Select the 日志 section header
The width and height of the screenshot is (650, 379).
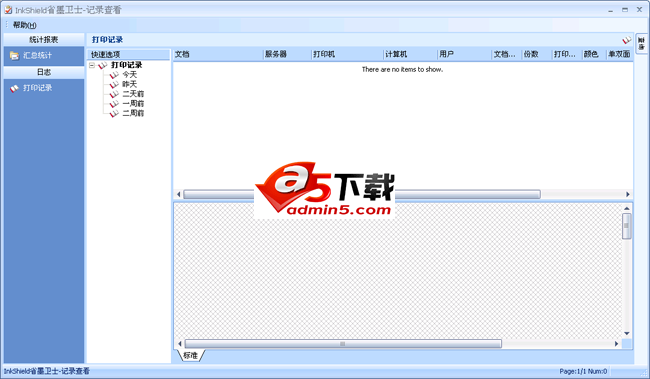[x=44, y=72]
